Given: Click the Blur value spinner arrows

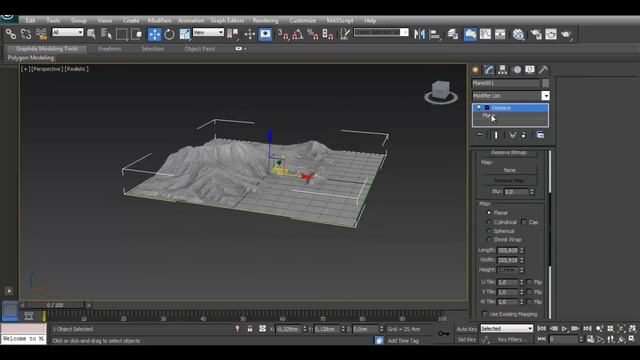Looking at the screenshot, I should pyautogui.click(x=532, y=192).
